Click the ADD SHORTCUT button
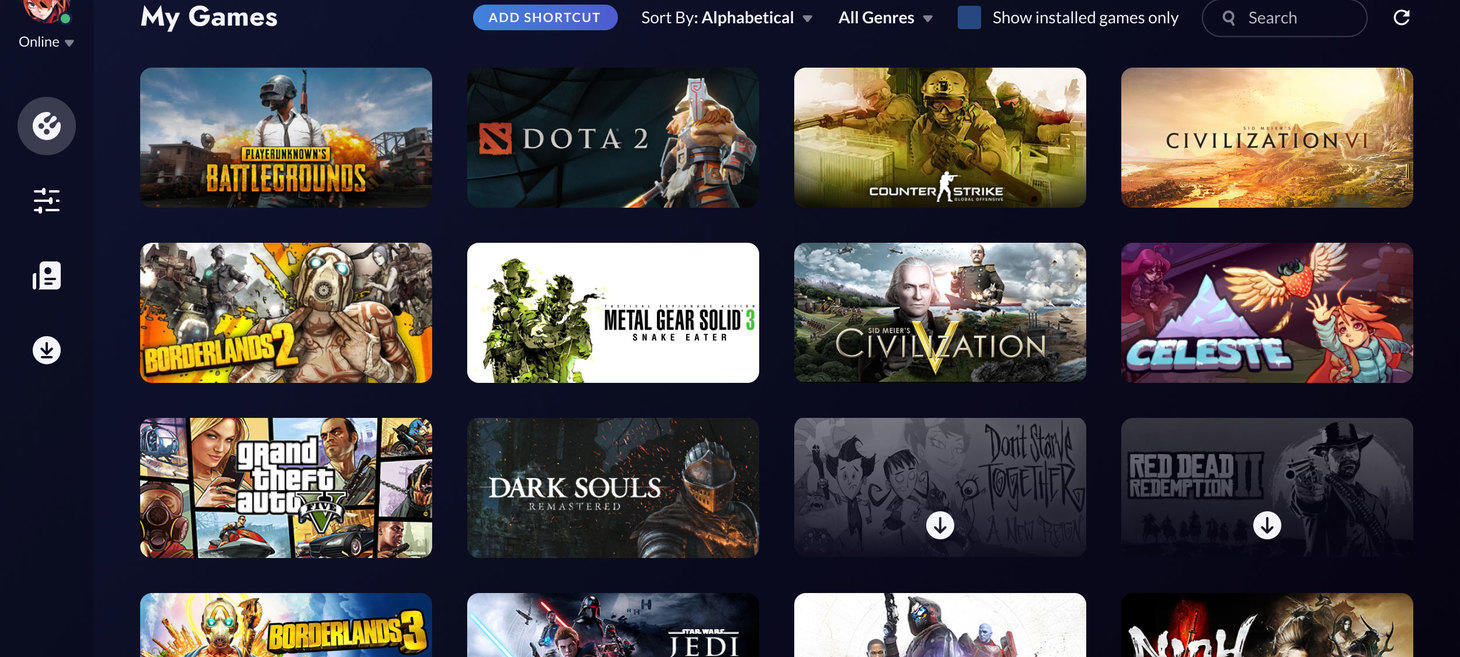The height and width of the screenshot is (657, 1460). (545, 17)
